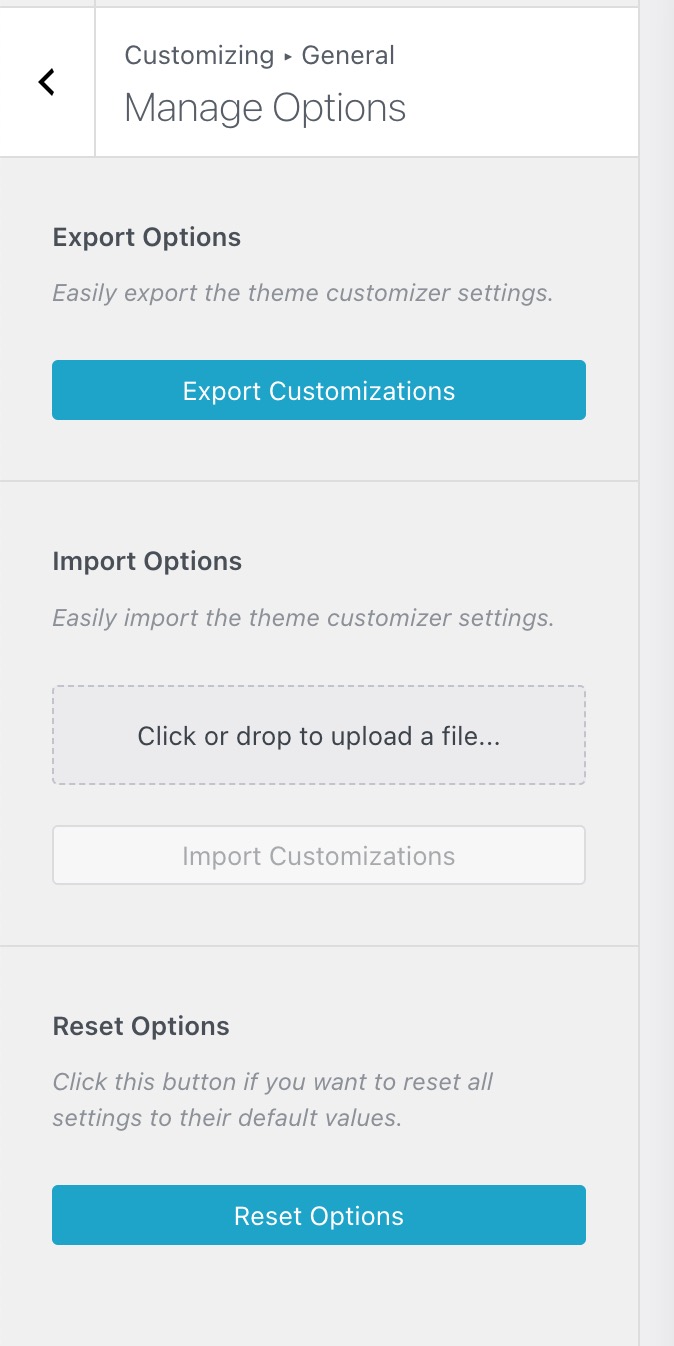This screenshot has width=674, height=1346.
Task: Open the file upload drop area
Action: pos(319,736)
